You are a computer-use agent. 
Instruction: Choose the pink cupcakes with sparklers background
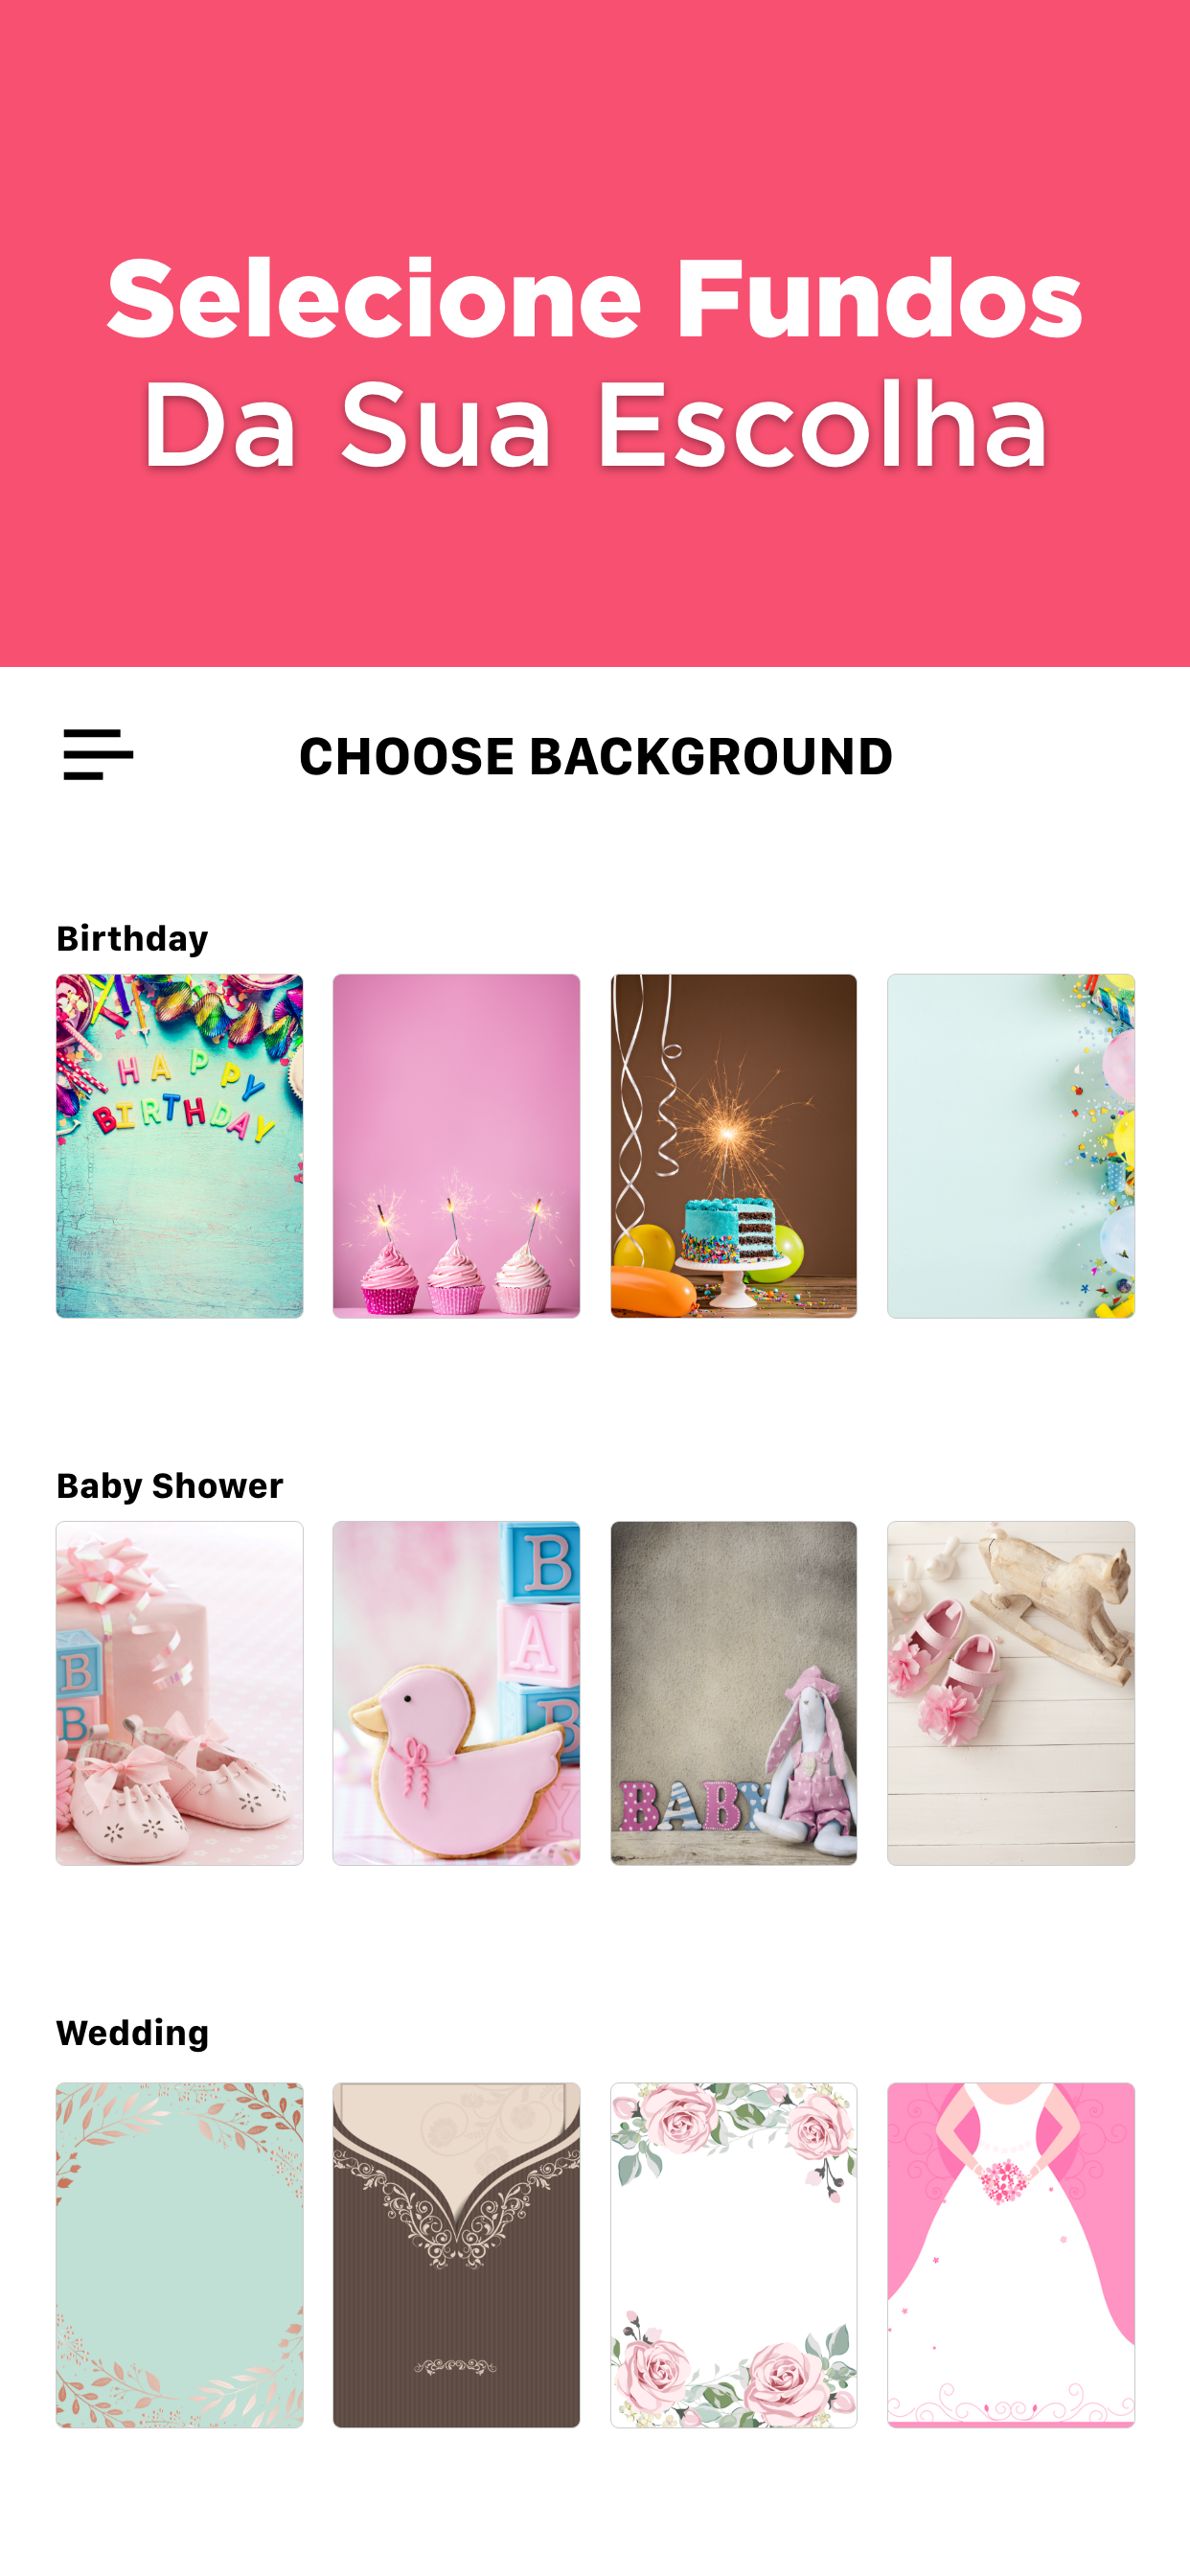[457, 1146]
